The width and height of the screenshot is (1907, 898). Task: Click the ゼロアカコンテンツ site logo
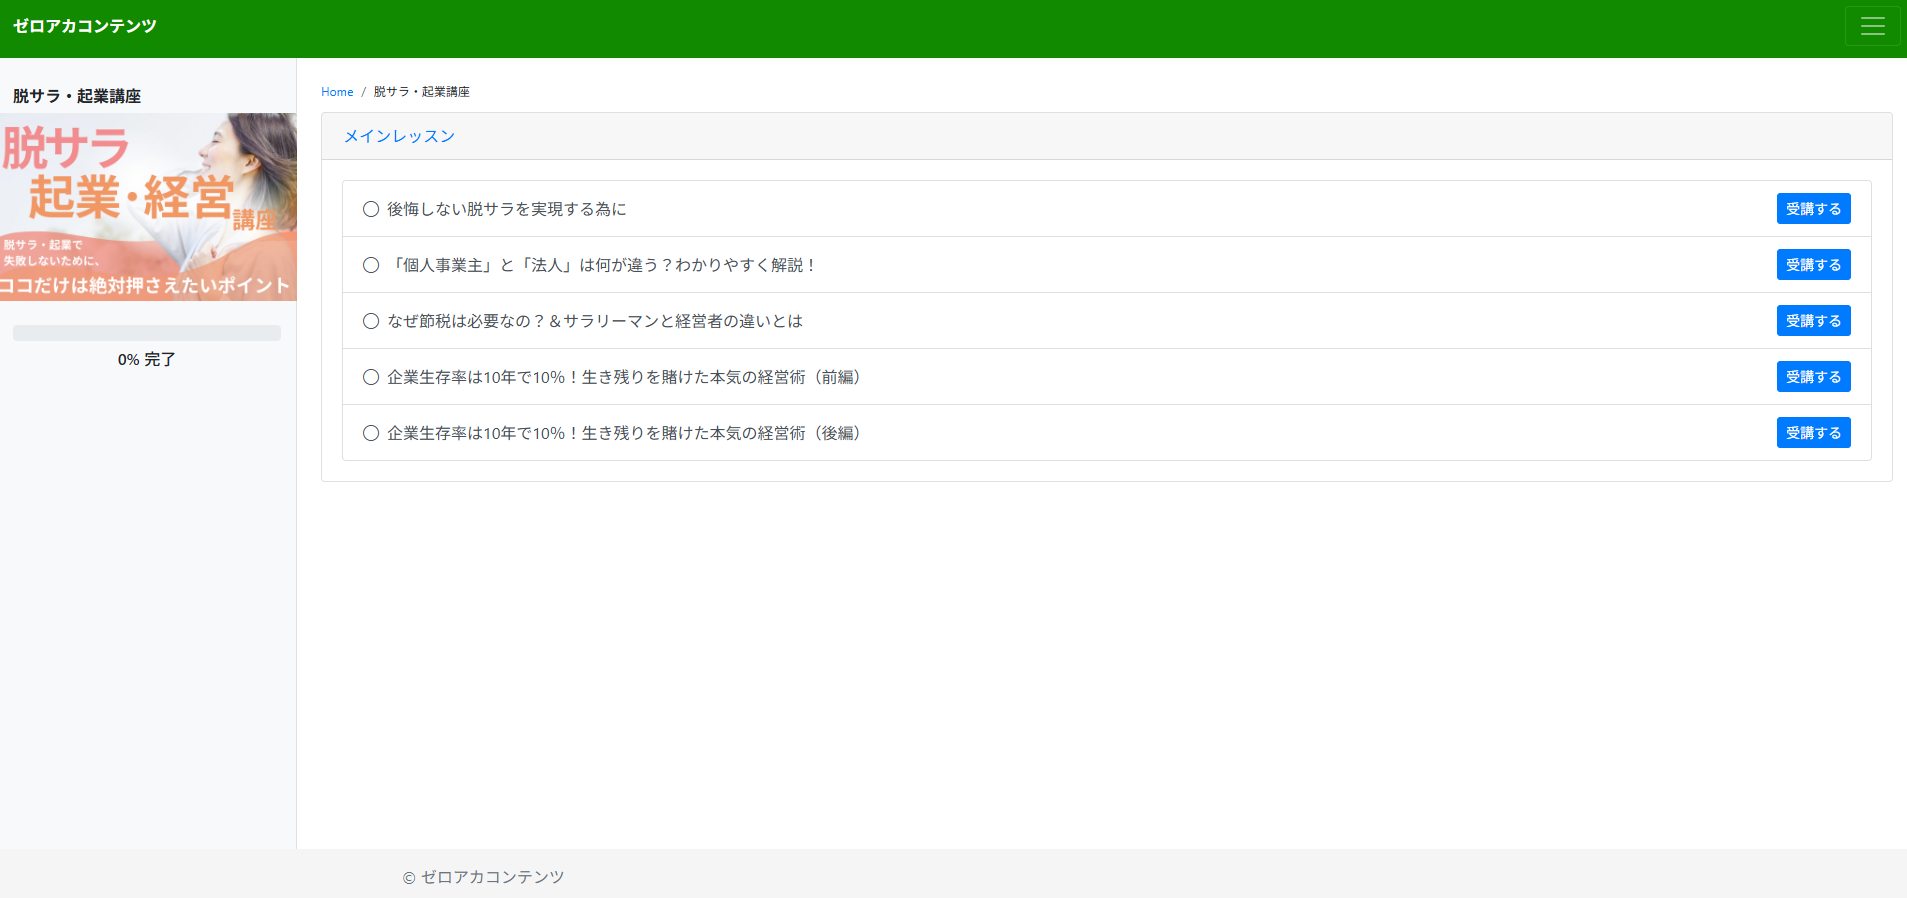pyautogui.click(x=85, y=26)
